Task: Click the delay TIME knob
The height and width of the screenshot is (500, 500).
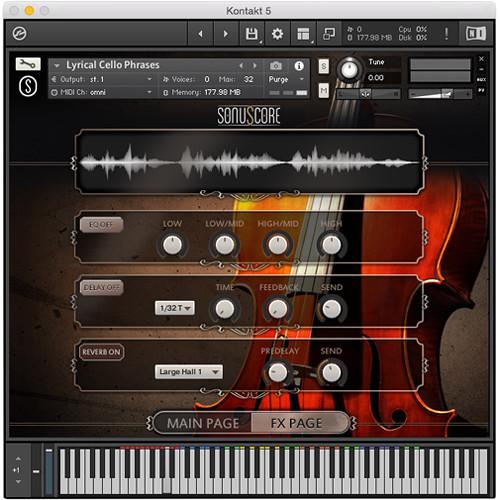Action: 225,309
